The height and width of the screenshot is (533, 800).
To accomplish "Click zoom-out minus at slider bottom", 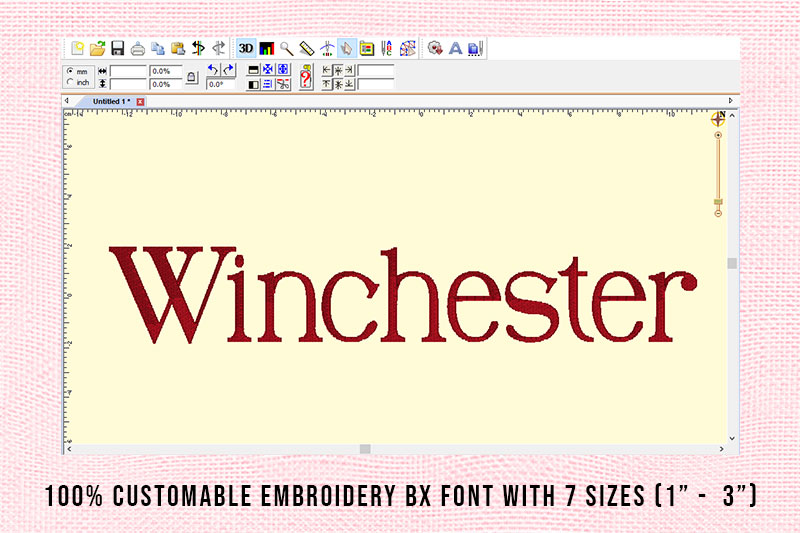I will (718, 213).
